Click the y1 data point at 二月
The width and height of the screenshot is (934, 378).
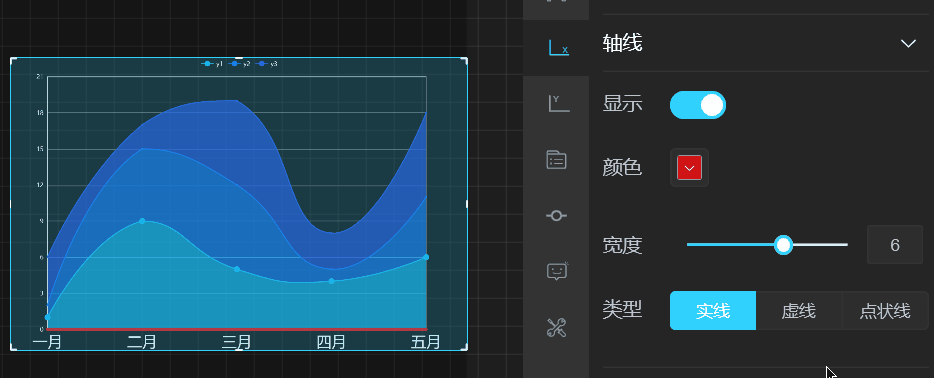click(142, 221)
